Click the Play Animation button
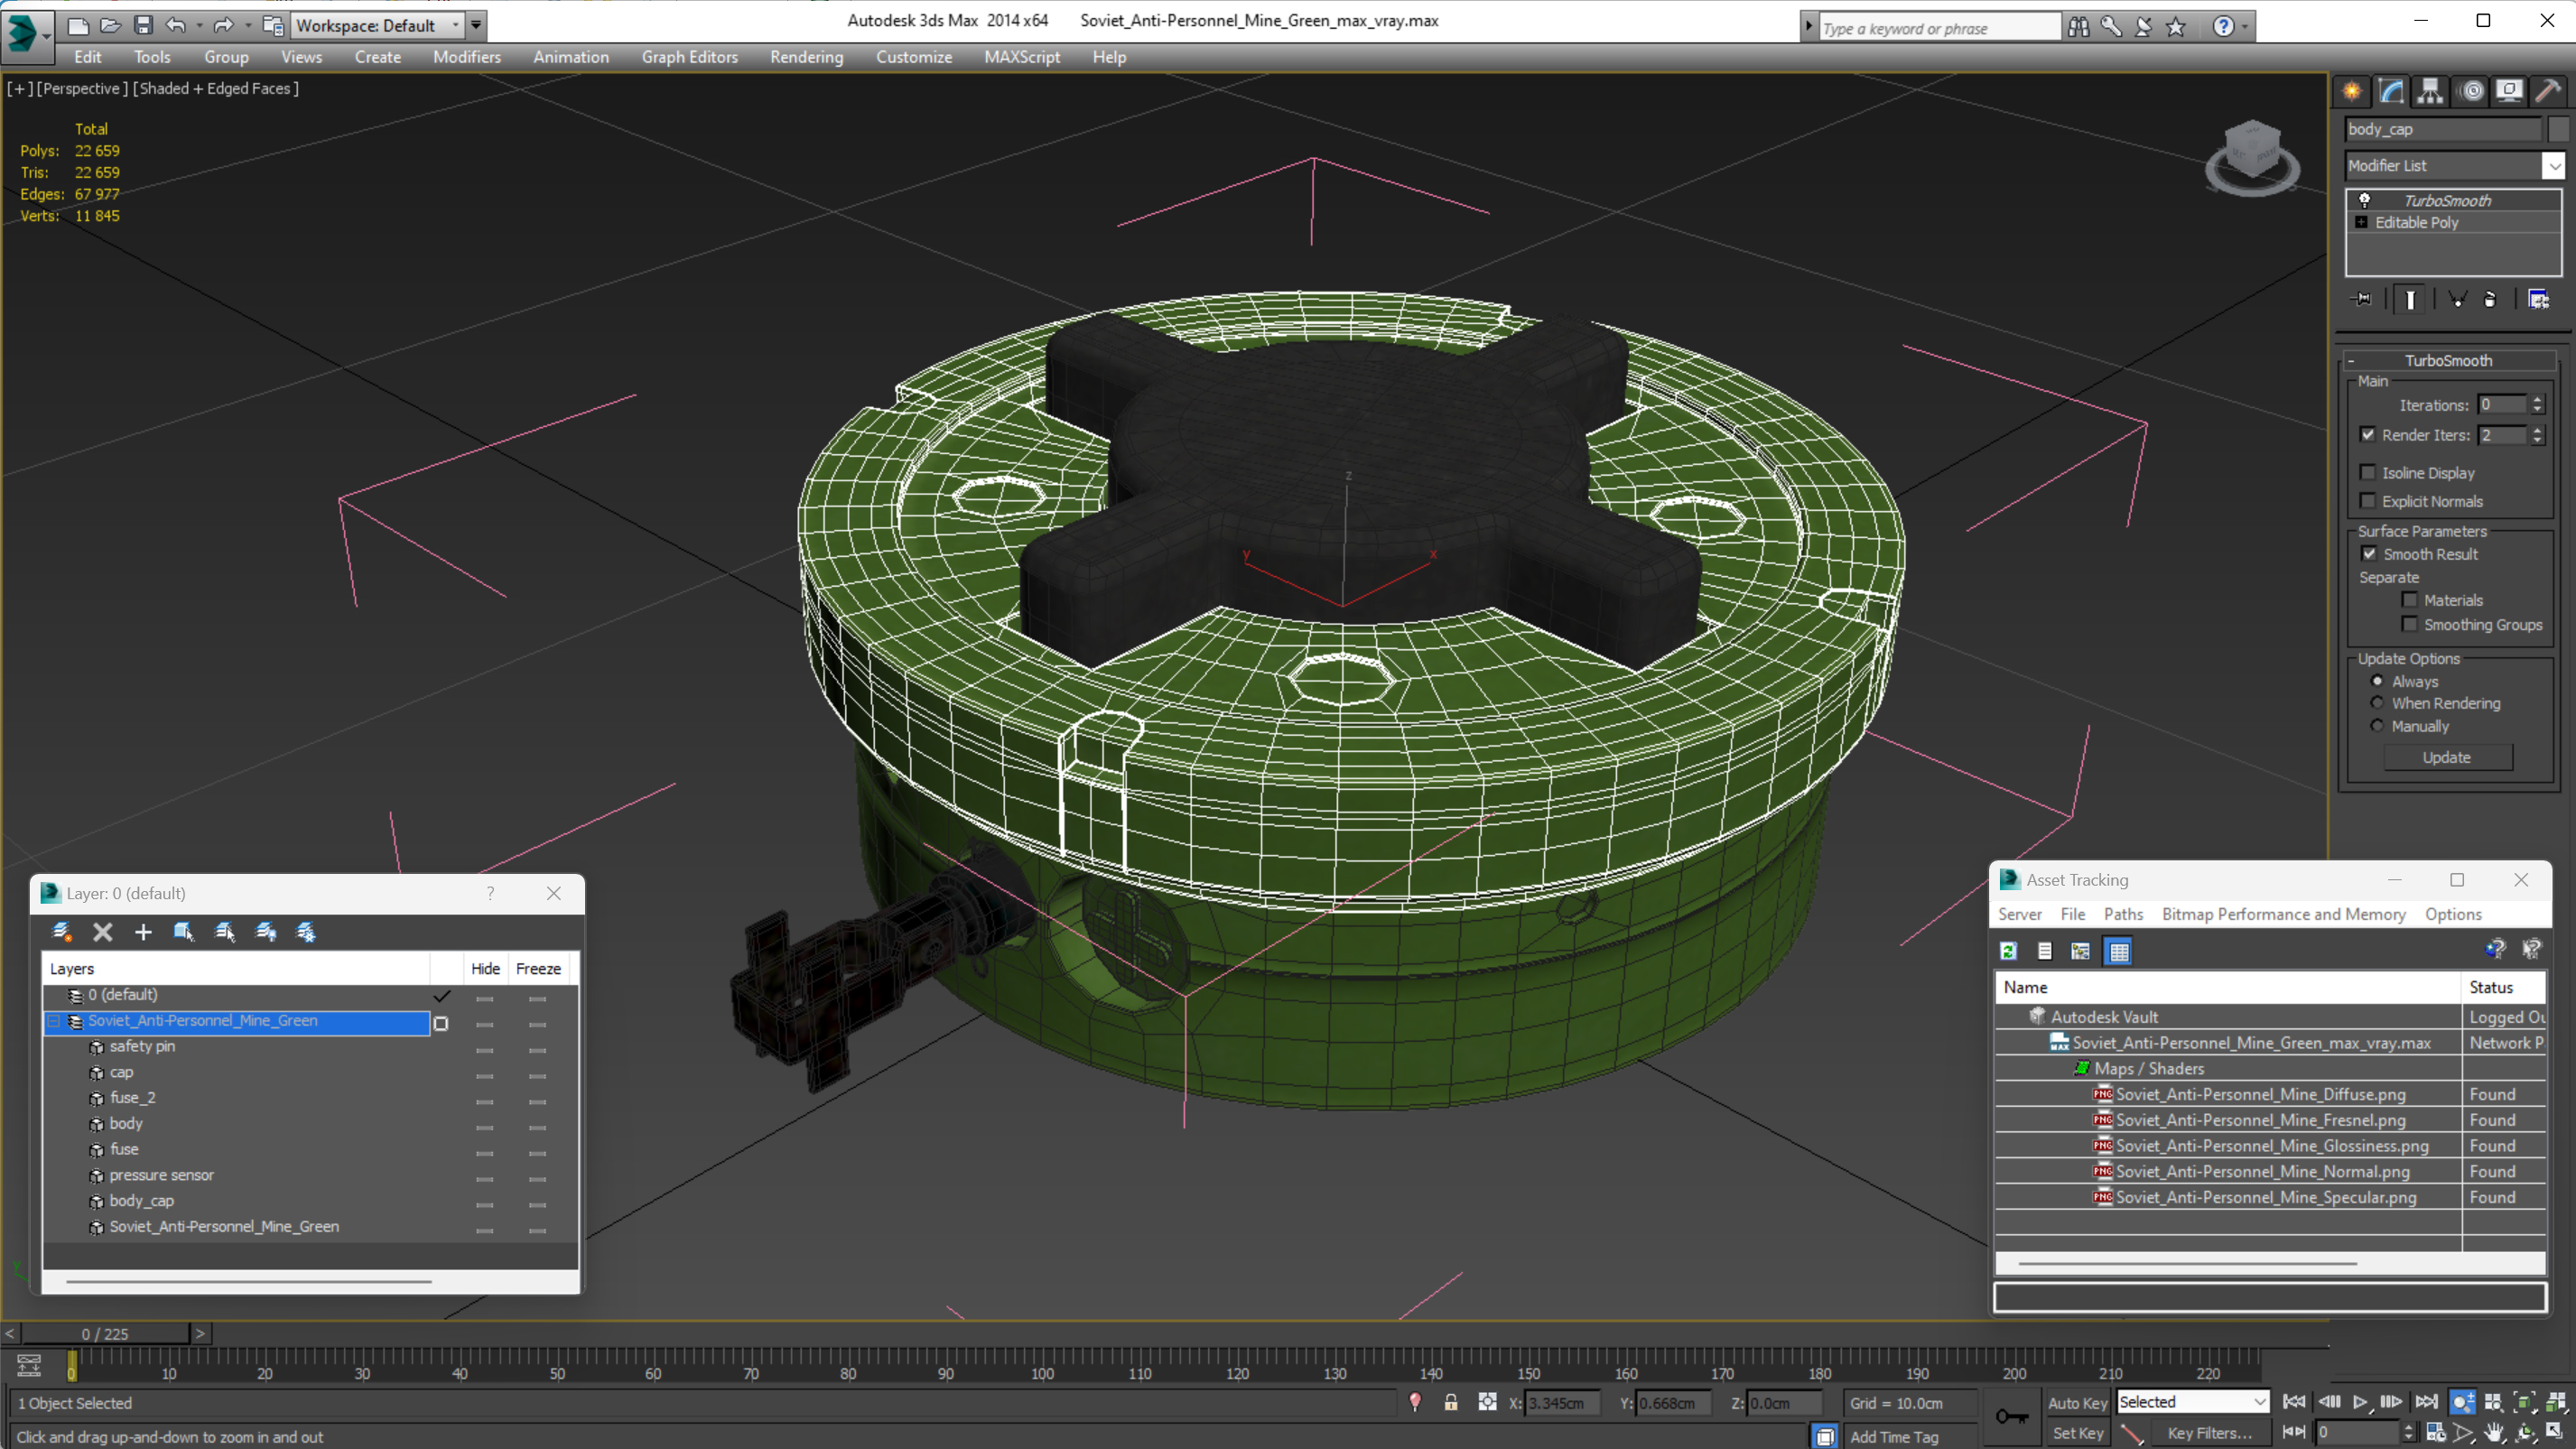This screenshot has width=2576, height=1449. tap(2360, 1402)
